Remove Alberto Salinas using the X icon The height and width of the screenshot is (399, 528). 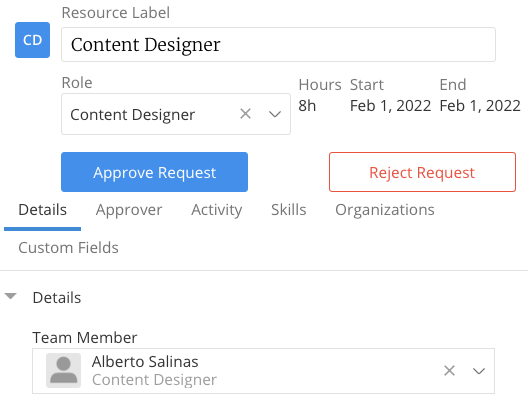tap(449, 370)
